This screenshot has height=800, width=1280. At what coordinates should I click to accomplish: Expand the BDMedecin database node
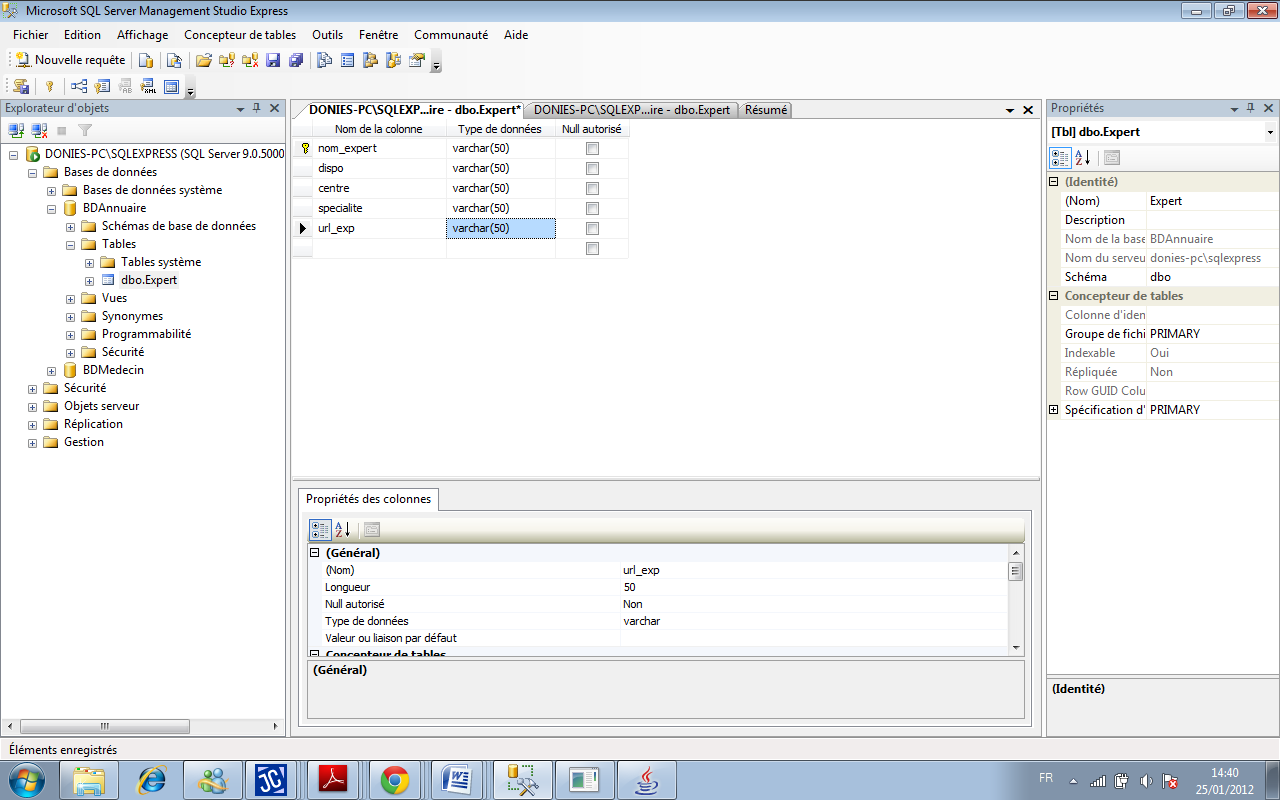(52, 370)
